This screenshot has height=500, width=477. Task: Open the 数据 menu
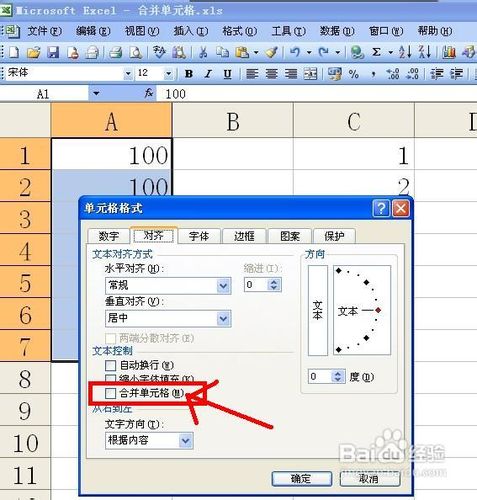pos(337,31)
